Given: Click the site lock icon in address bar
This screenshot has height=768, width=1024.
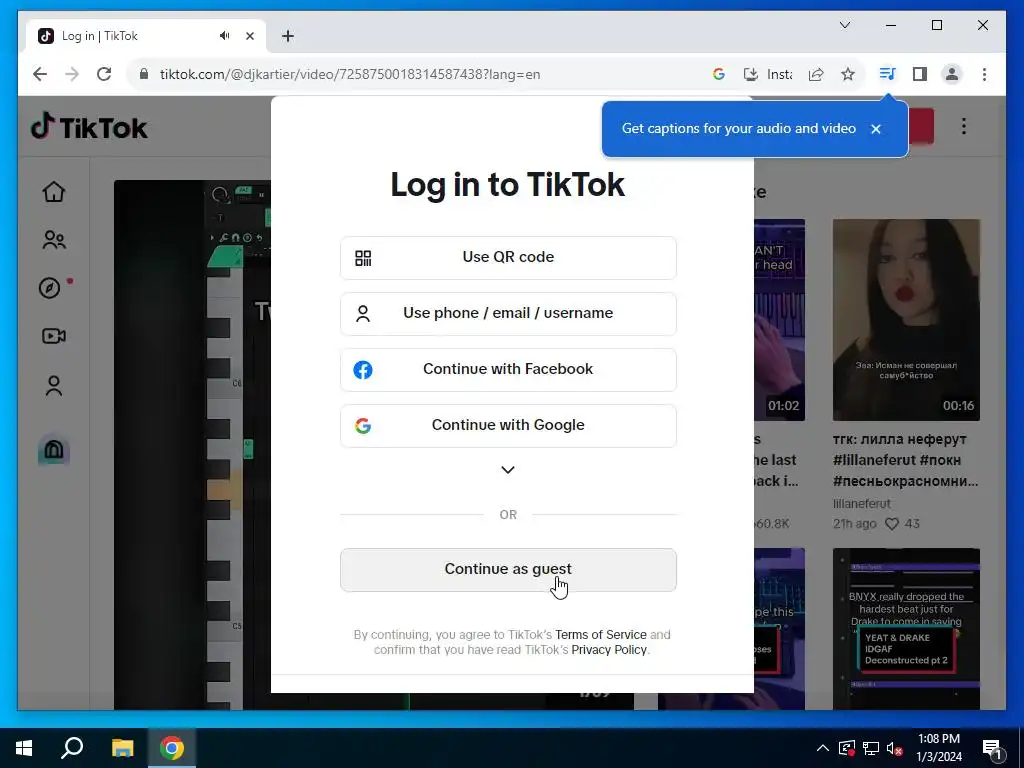Looking at the screenshot, I should (x=144, y=74).
